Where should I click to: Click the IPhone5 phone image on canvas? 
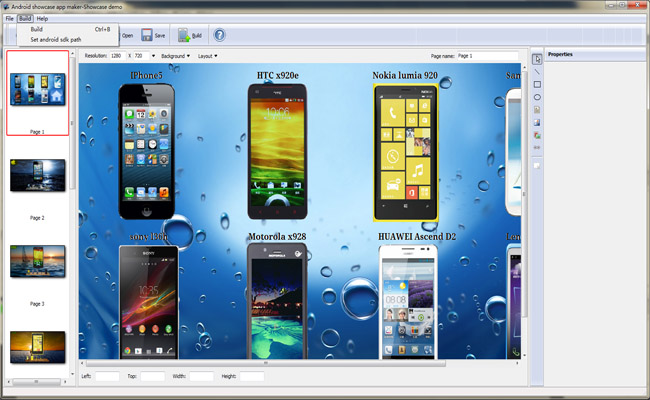point(147,151)
